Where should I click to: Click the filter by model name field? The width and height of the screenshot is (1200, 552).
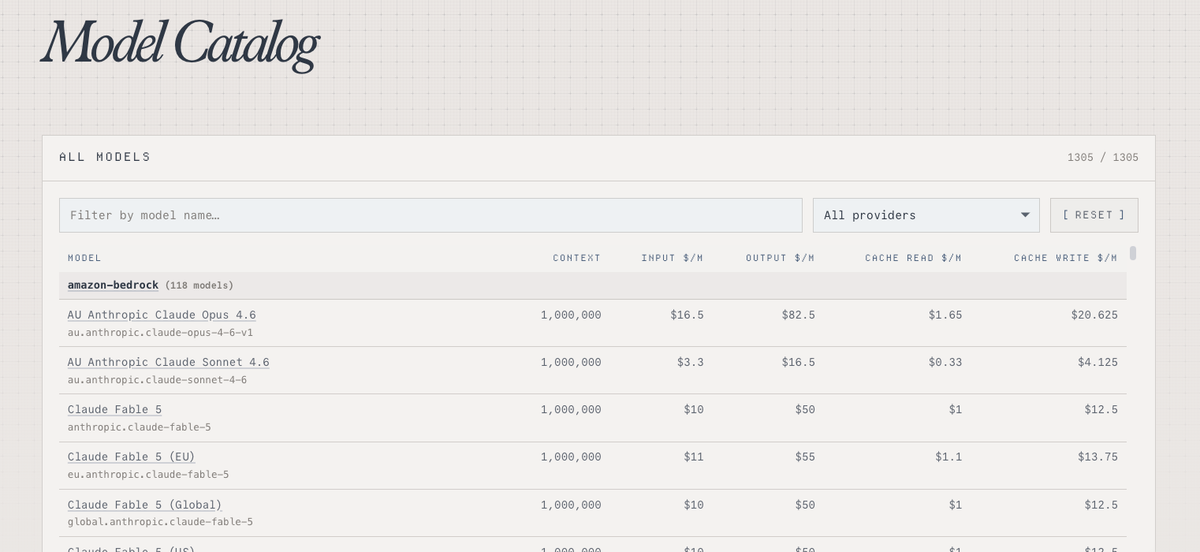coord(431,215)
